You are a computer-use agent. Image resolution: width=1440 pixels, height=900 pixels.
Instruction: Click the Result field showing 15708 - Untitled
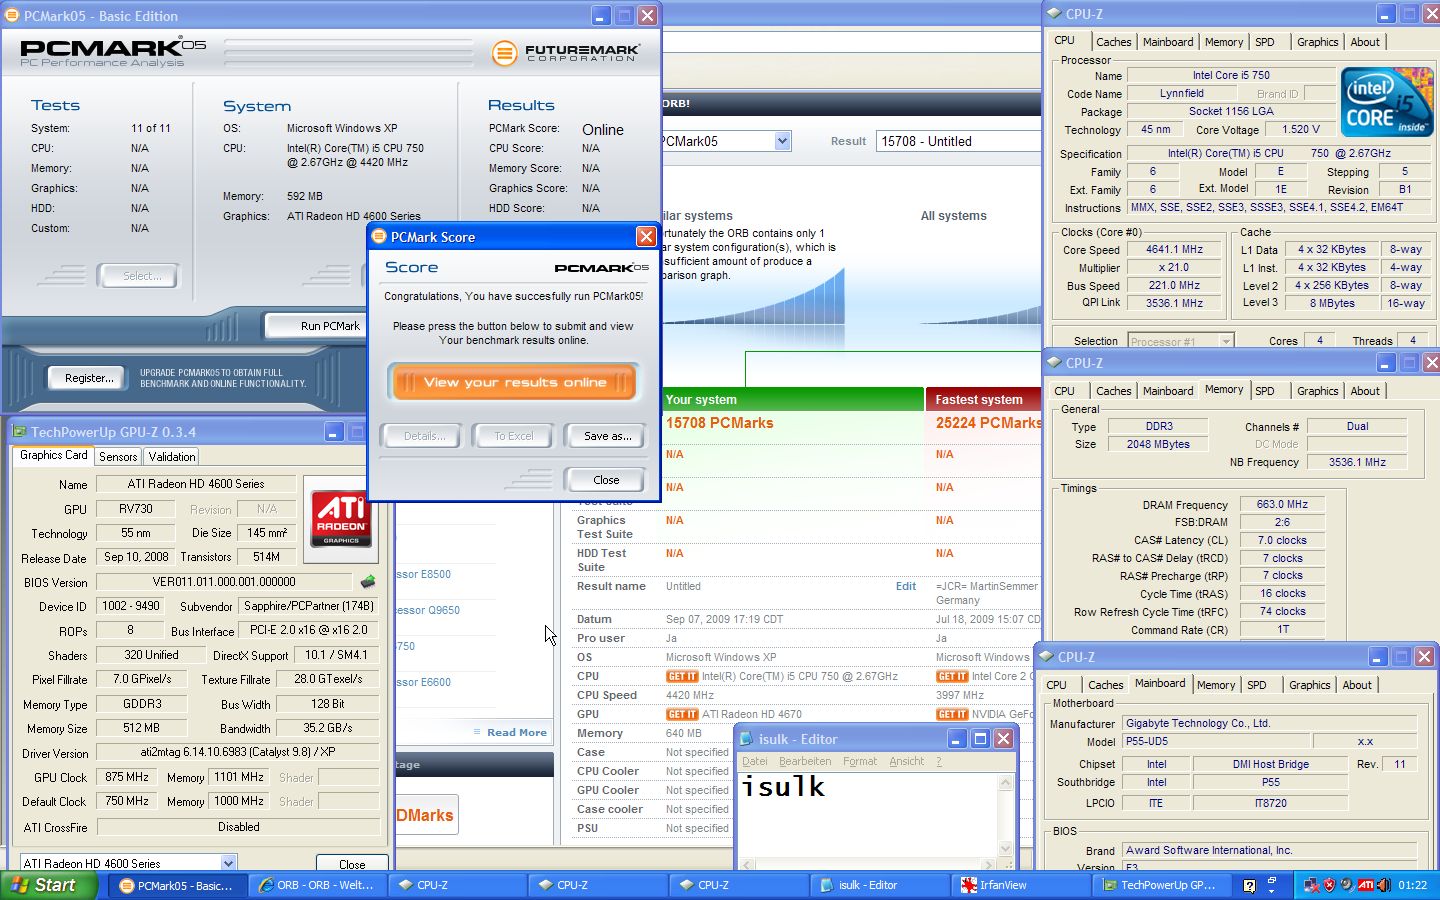tap(958, 141)
